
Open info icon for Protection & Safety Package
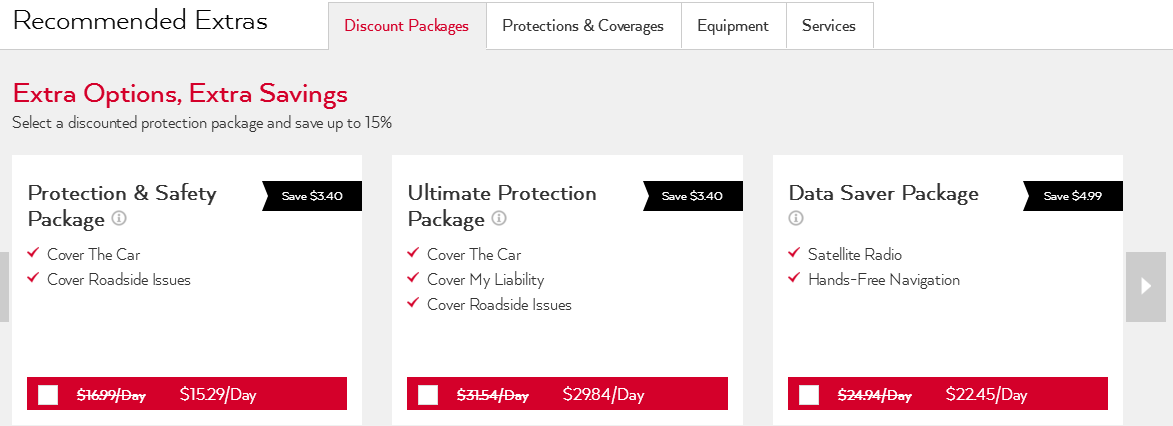coord(119,219)
